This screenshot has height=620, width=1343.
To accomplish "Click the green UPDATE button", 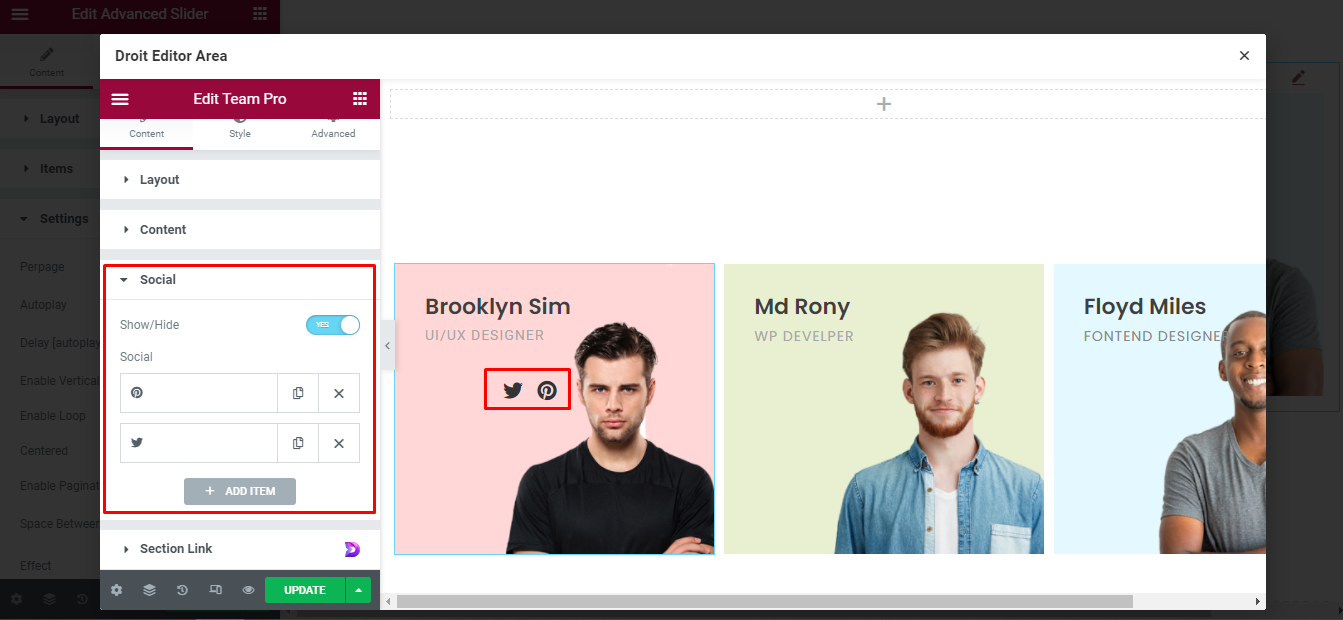I will [305, 590].
